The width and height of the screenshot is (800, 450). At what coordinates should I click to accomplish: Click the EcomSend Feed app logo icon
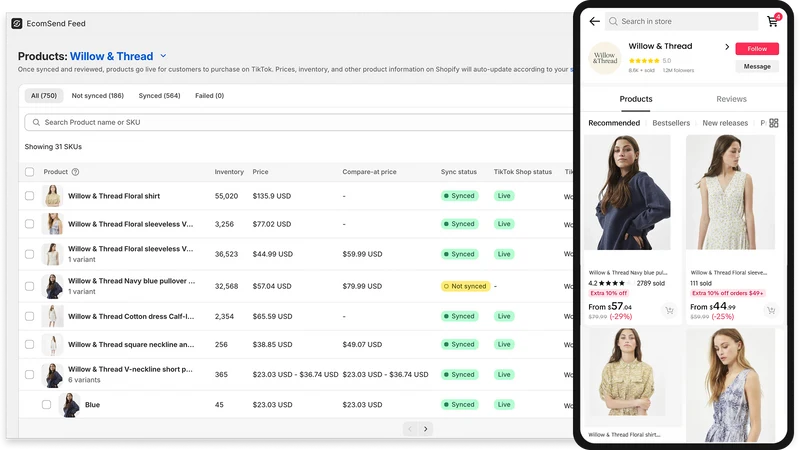(17, 23)
